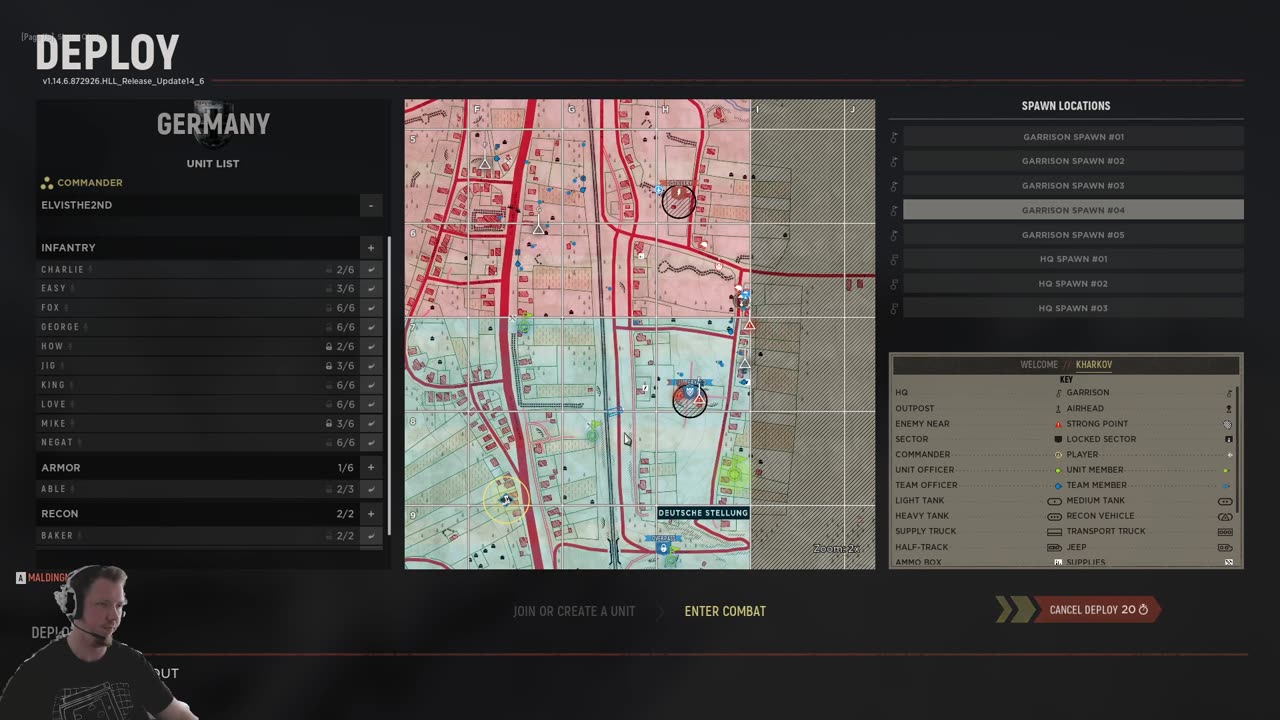Click garrison triangle marker in grid G6
This screenshot has height=720, width=1280.
(x=538, y=229)
